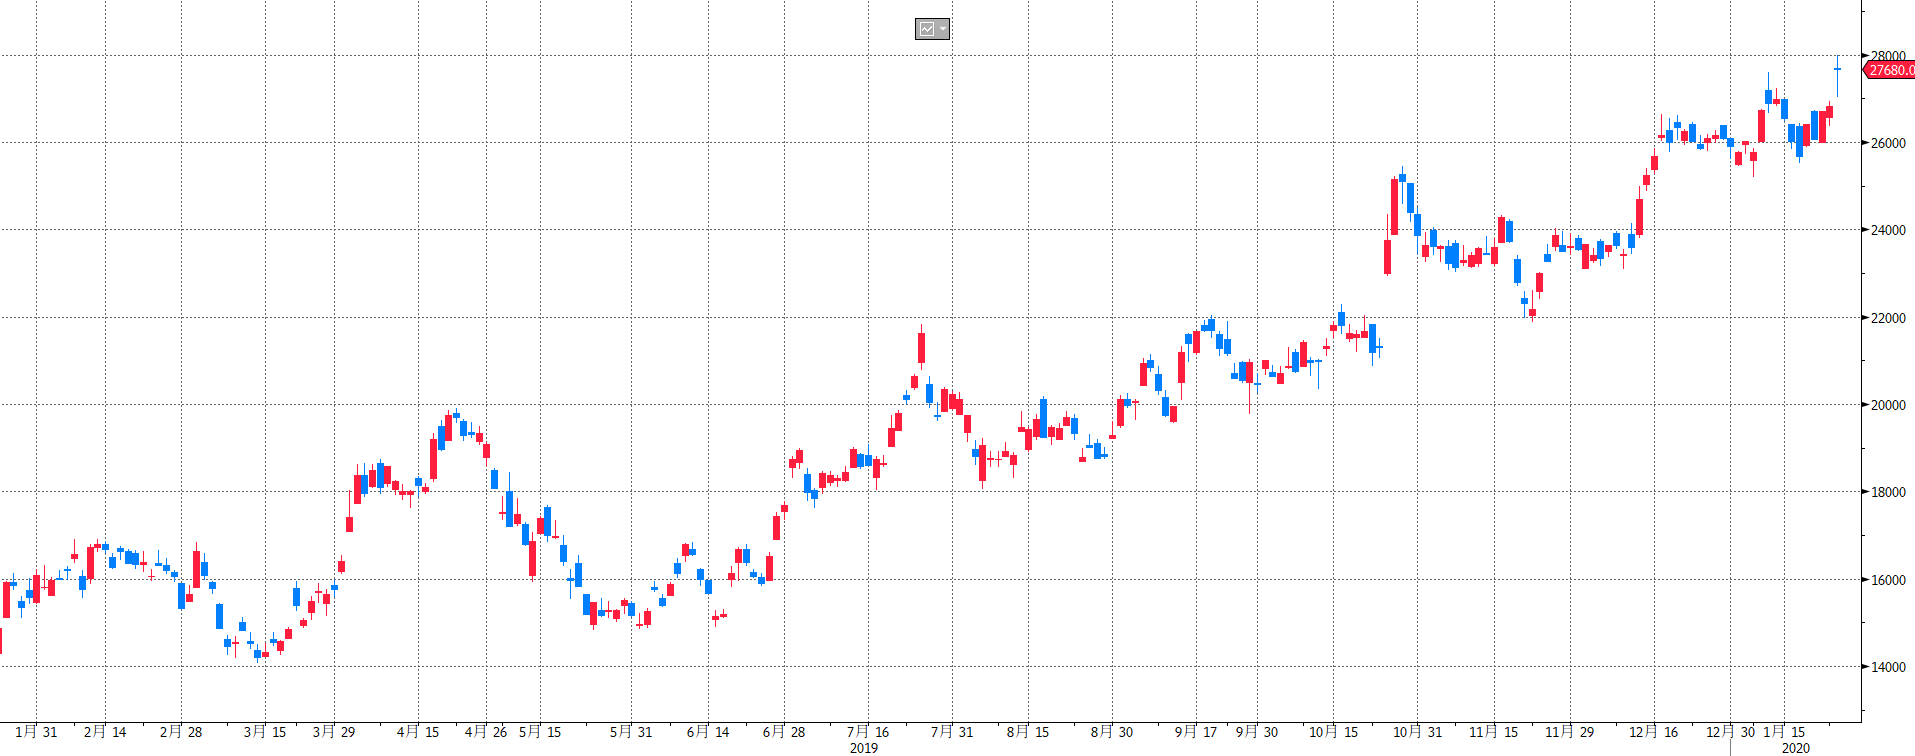Open the chart type dropdown arrow
1915x756 pixels.
point(942,29)
